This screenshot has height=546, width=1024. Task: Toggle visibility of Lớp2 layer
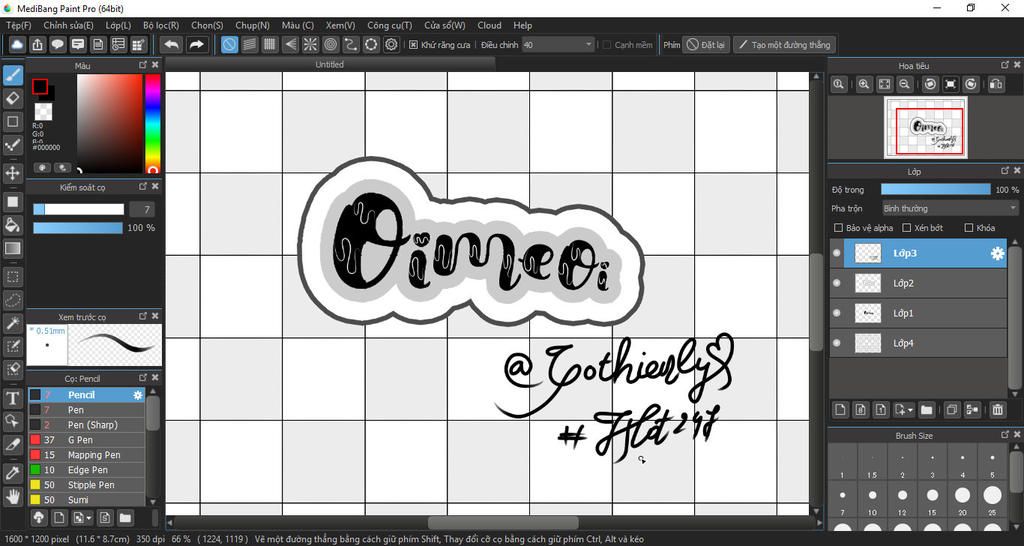tap(837, 283)
